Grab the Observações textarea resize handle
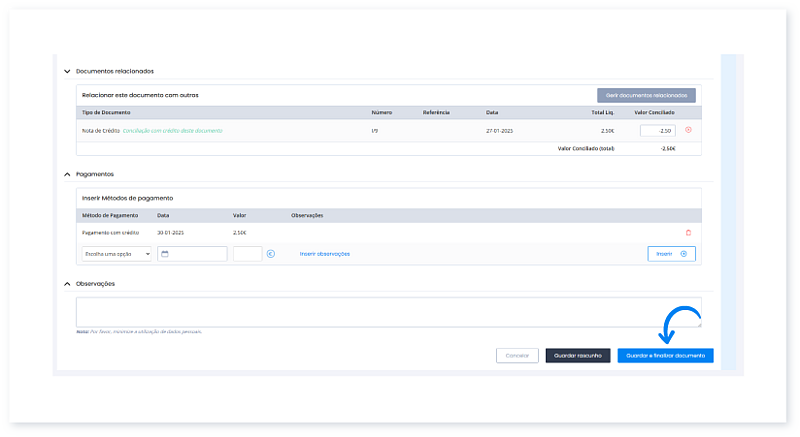800x437 pixels. coord(698,324)
